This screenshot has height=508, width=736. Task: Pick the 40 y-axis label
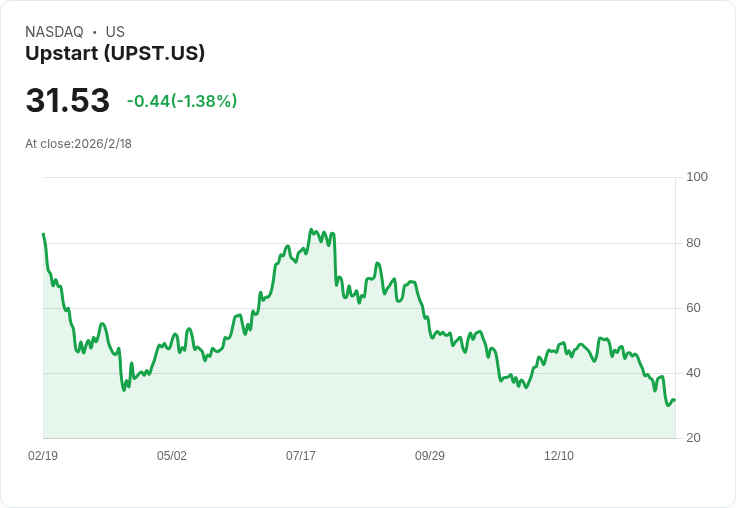click(694, 373)
